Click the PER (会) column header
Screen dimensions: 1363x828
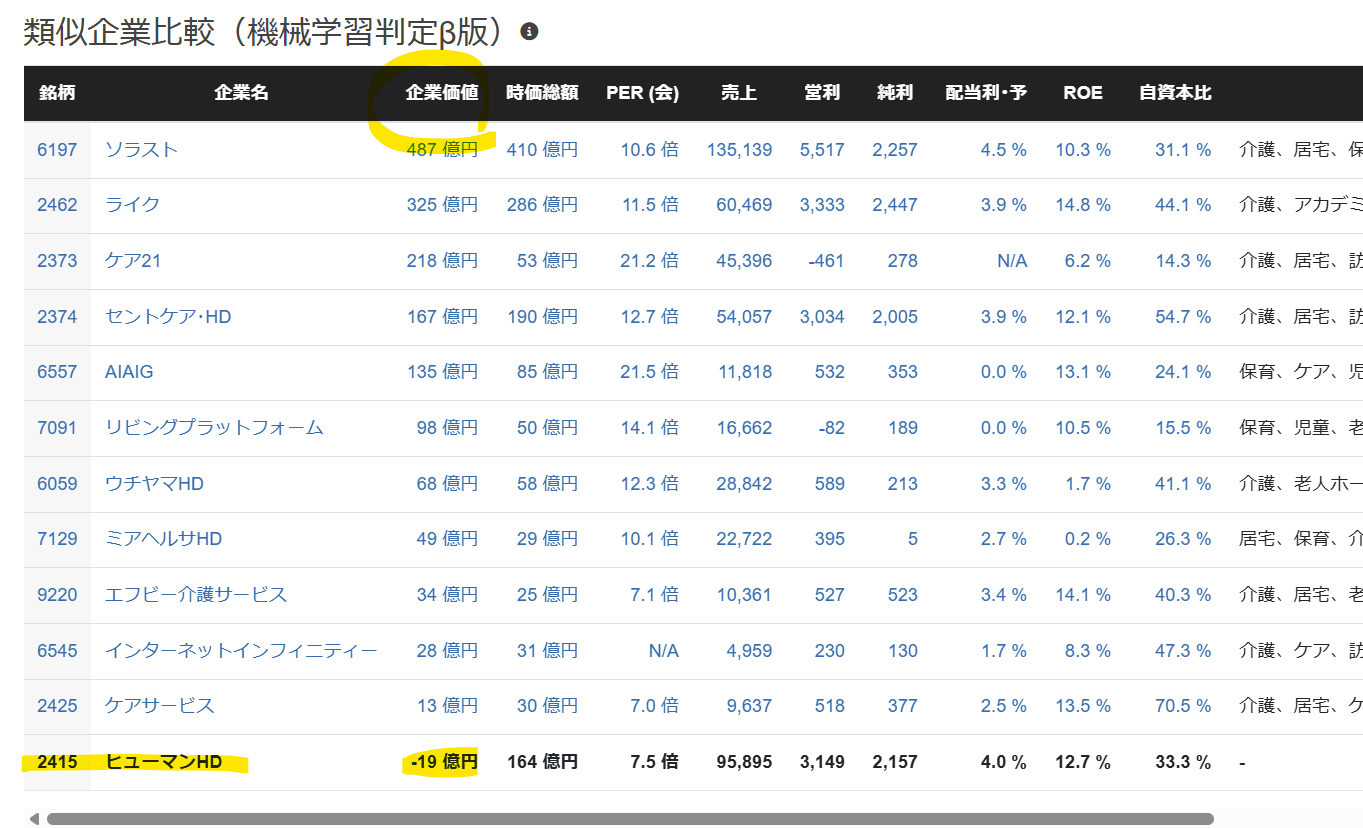pos(642,93)
